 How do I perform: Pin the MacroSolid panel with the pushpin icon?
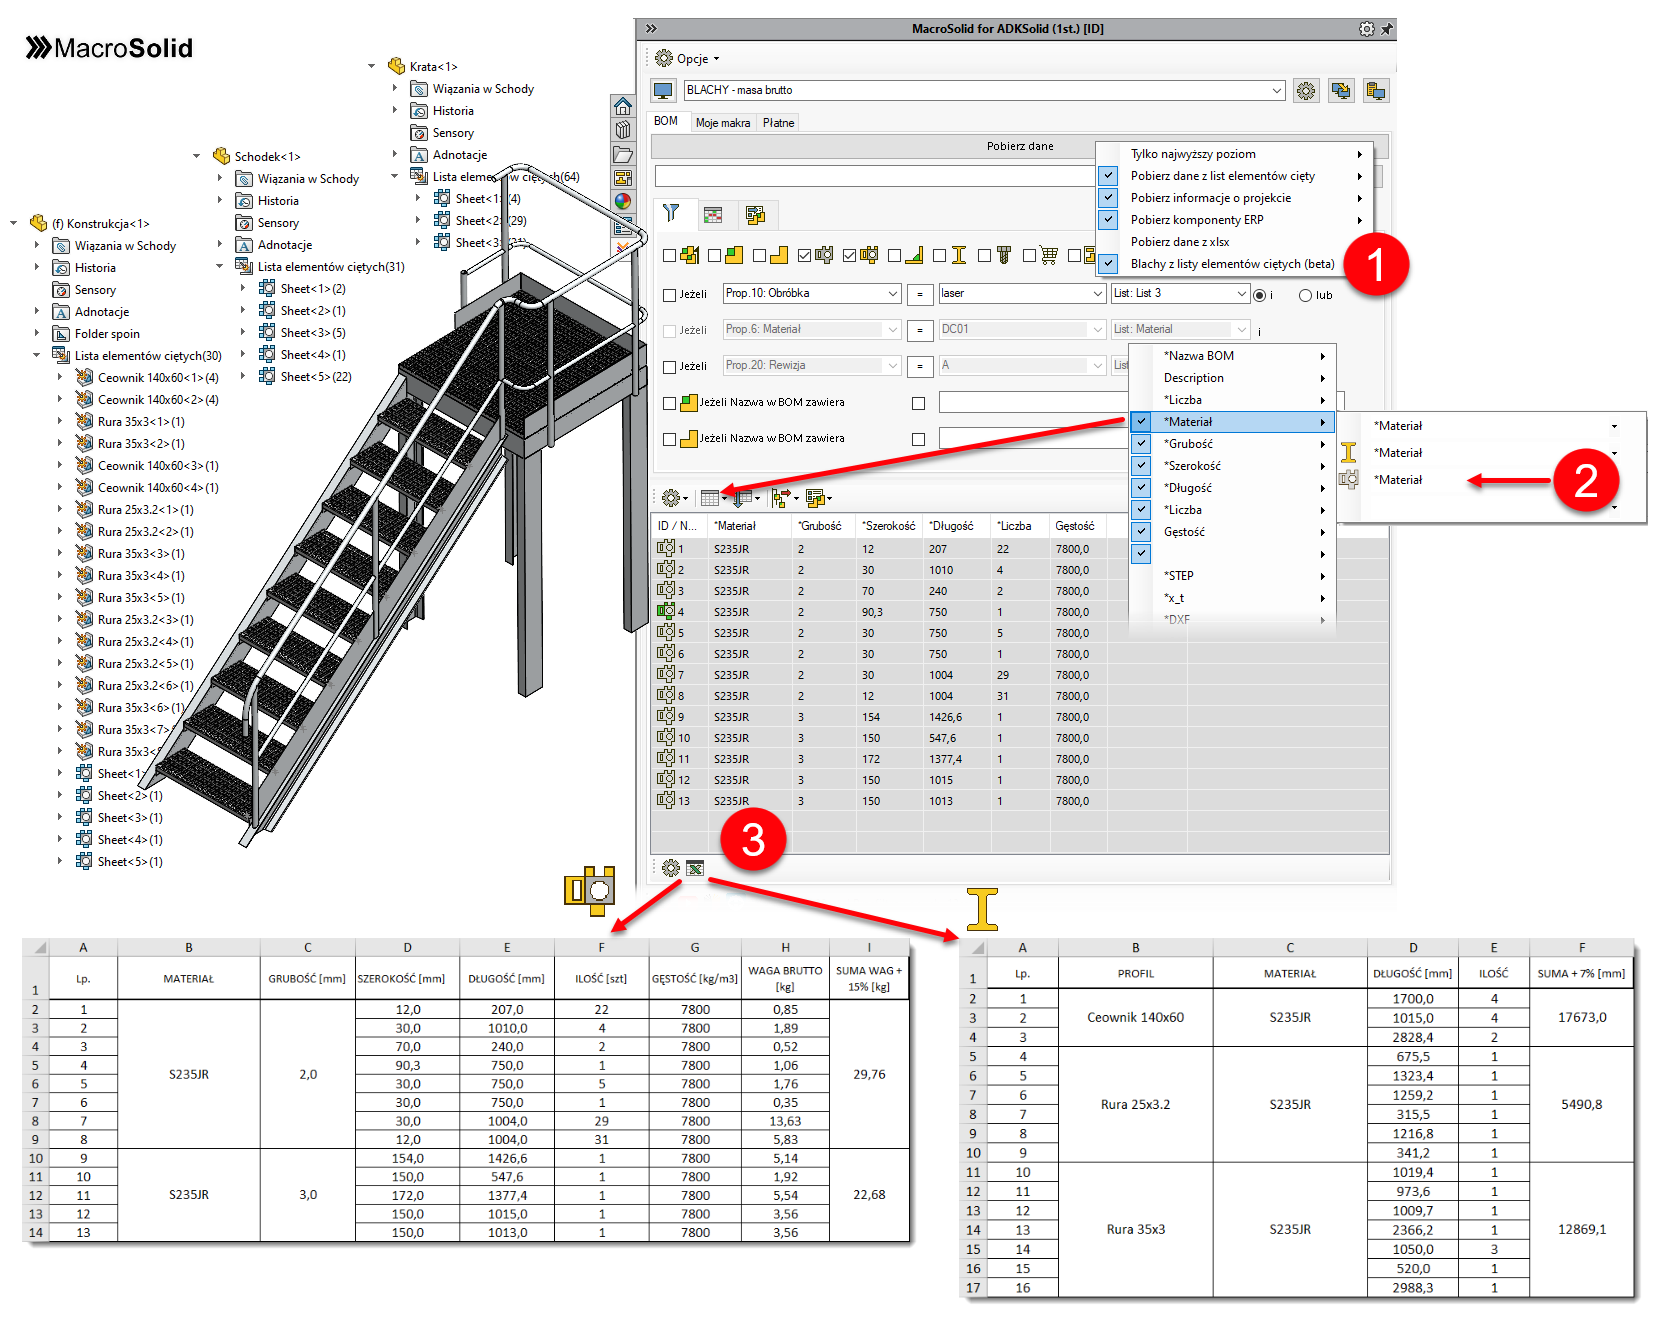click(1386, 29)
